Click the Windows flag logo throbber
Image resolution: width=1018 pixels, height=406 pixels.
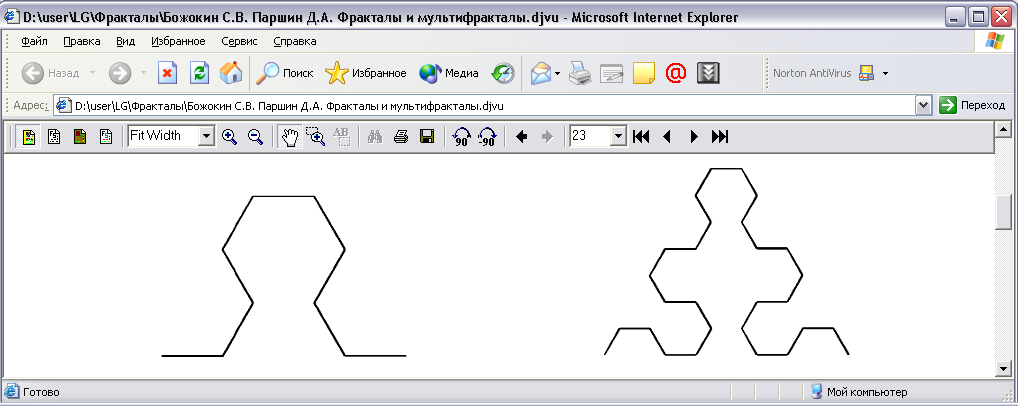click(x=994, y=42)
